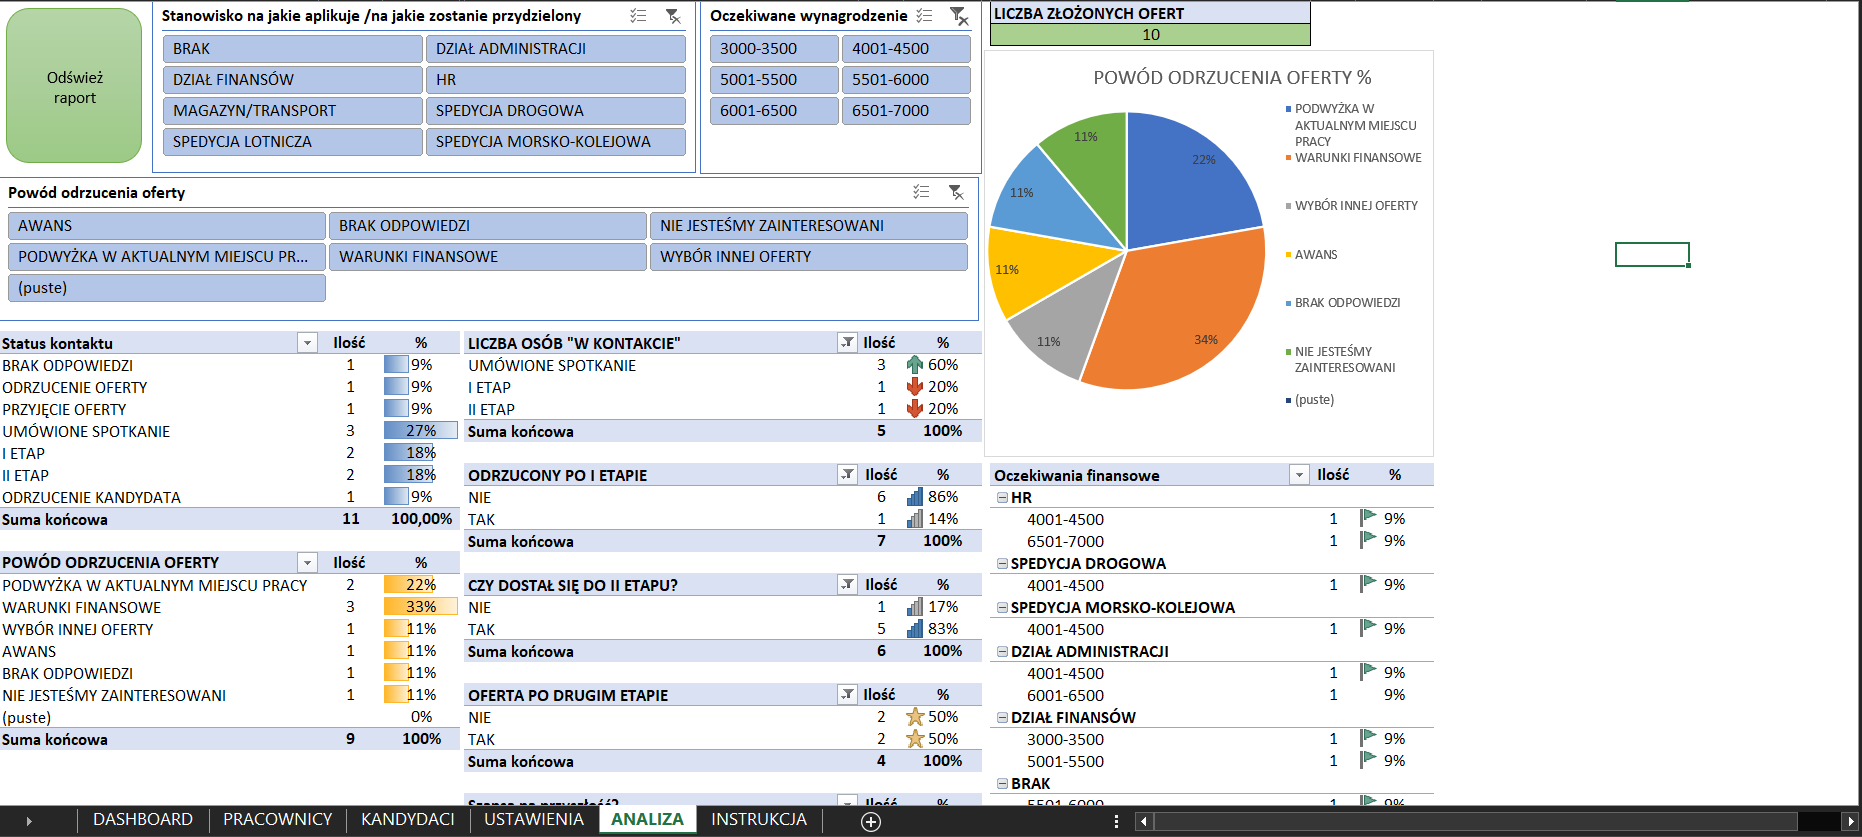This screenshot has height=837, width=1862.
Task: Switch to the DASHBOARD sheet tab
Action: click(x=143, y=820)
